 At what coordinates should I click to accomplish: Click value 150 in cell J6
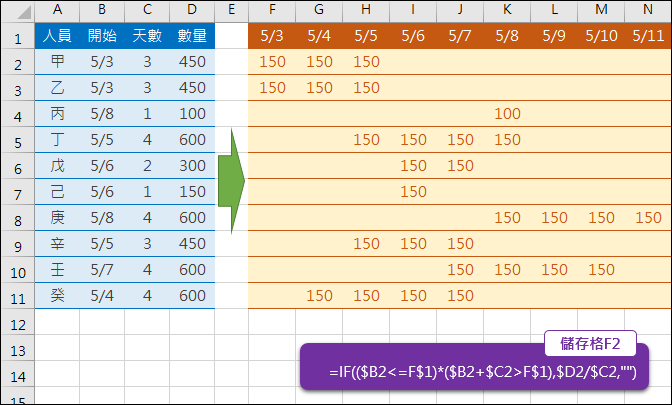(460, 165)
